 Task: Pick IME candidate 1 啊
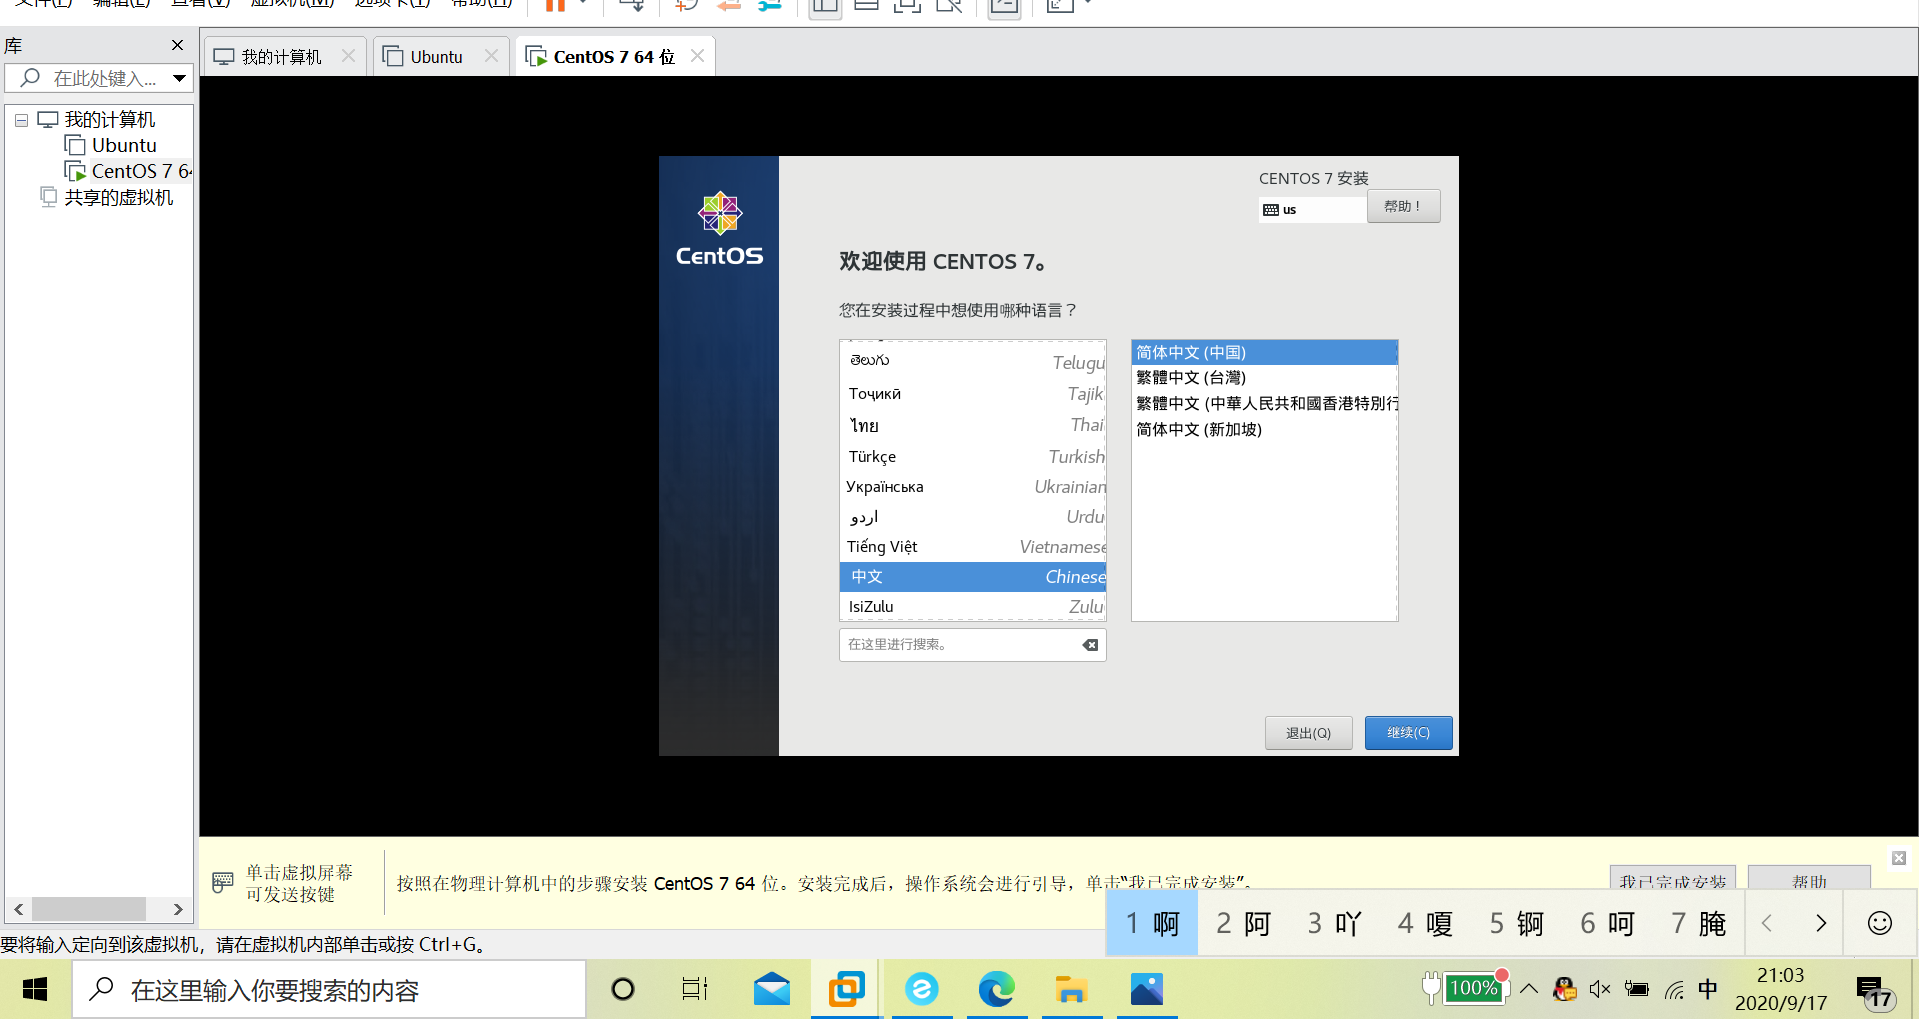(1152, 923)
